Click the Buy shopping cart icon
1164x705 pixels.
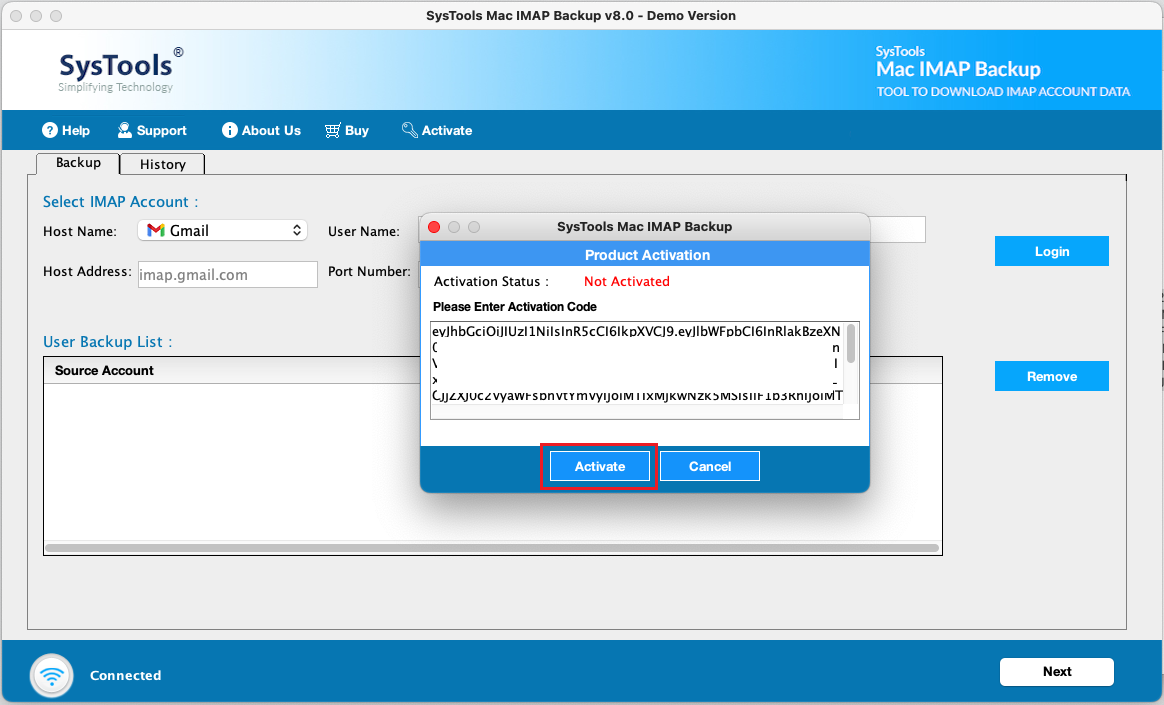(x=333, y=131)
